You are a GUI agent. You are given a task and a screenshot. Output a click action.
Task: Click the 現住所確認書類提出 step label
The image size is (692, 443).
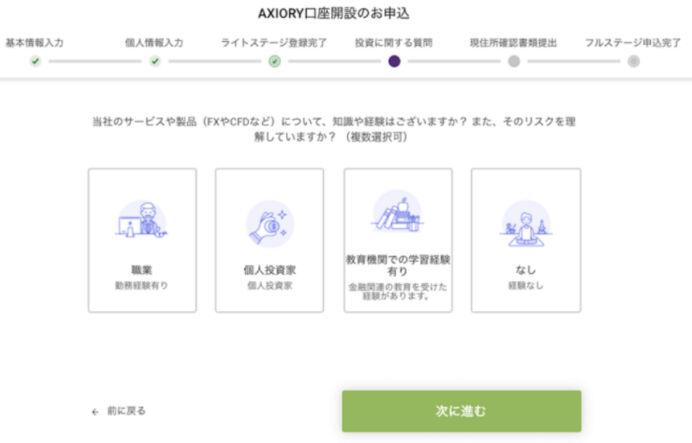point(513,43)
